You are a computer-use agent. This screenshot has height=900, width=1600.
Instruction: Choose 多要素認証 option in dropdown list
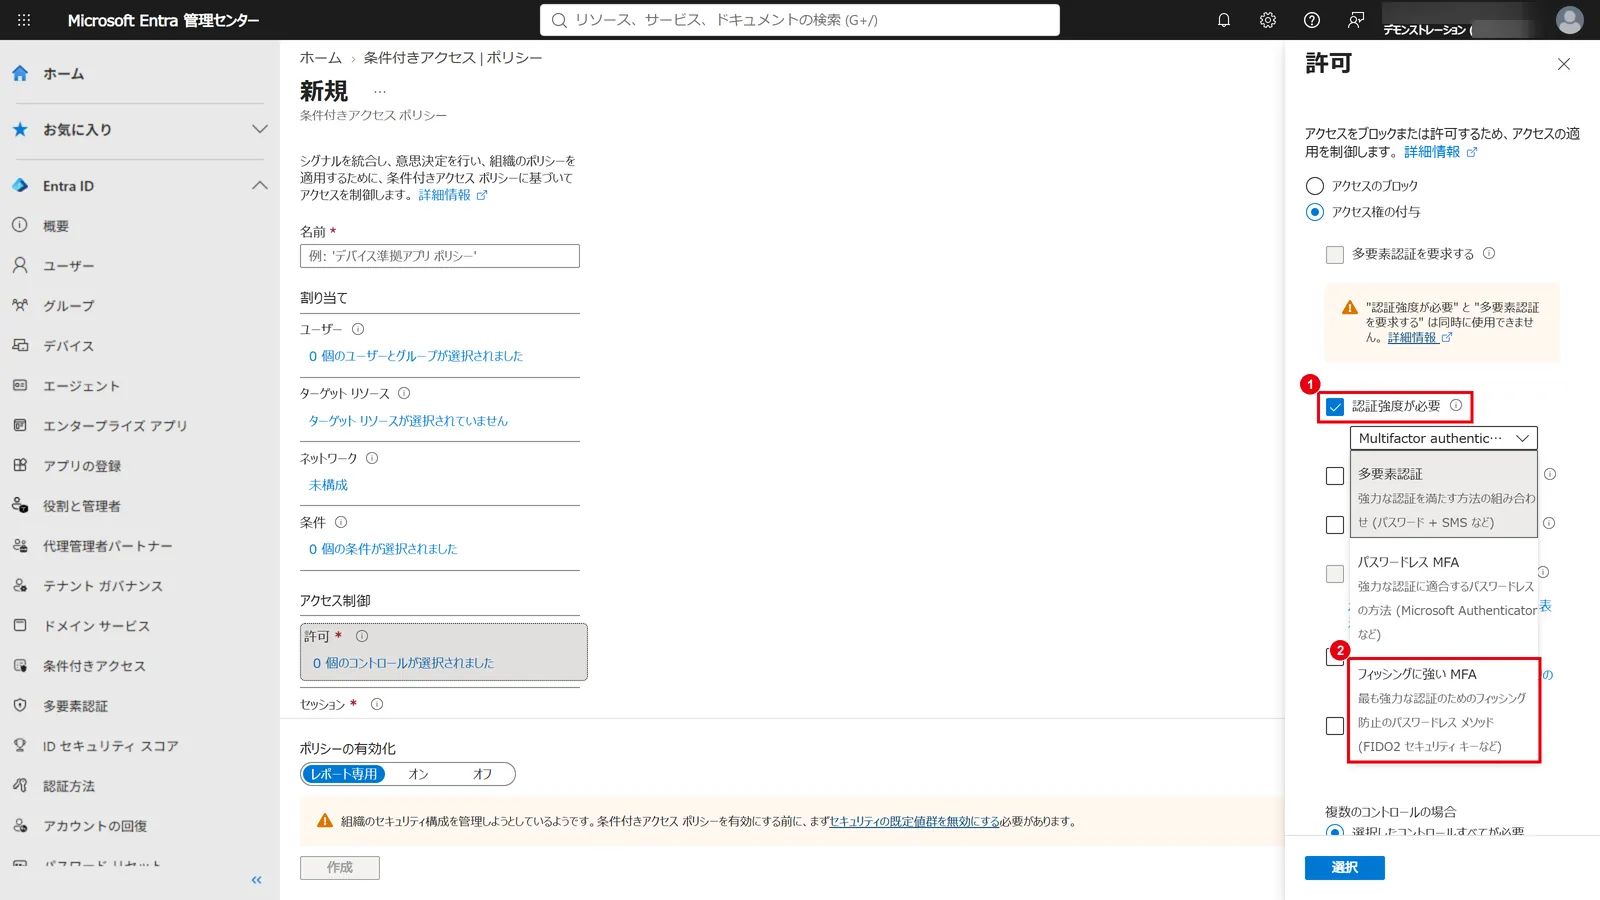pyautogui.click(x=1444, y=496)
